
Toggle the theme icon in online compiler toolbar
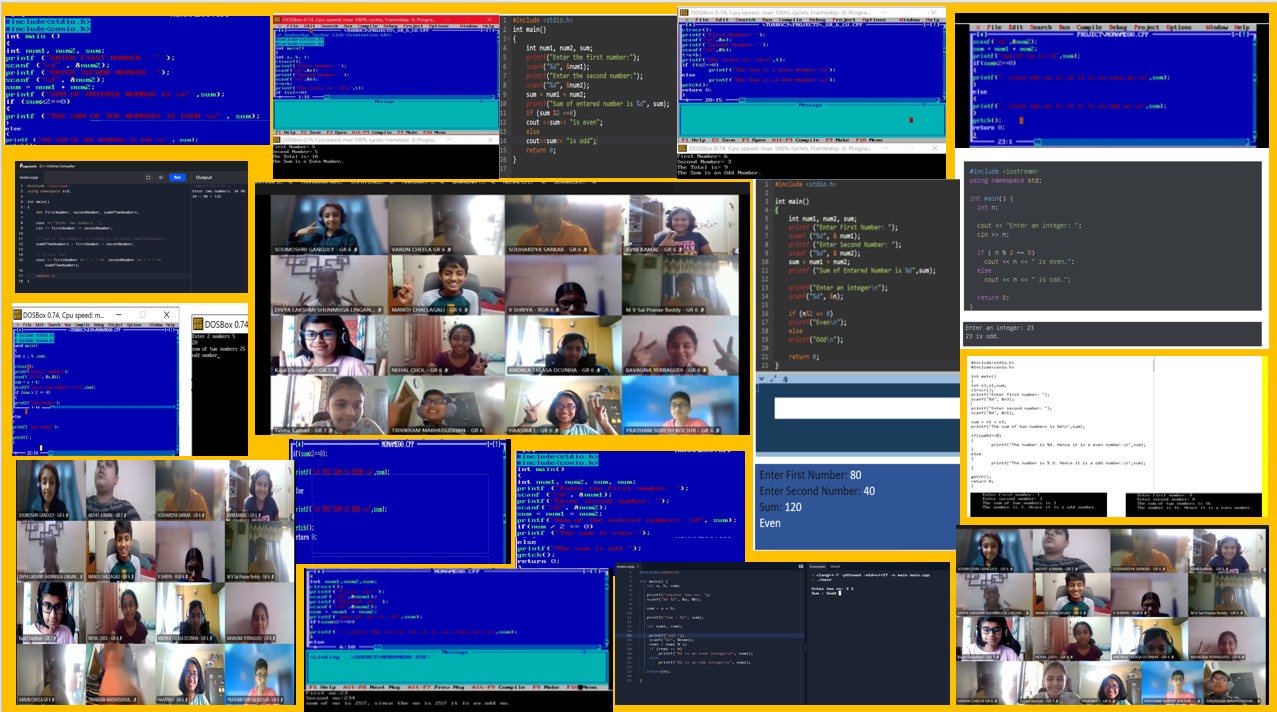162,177
